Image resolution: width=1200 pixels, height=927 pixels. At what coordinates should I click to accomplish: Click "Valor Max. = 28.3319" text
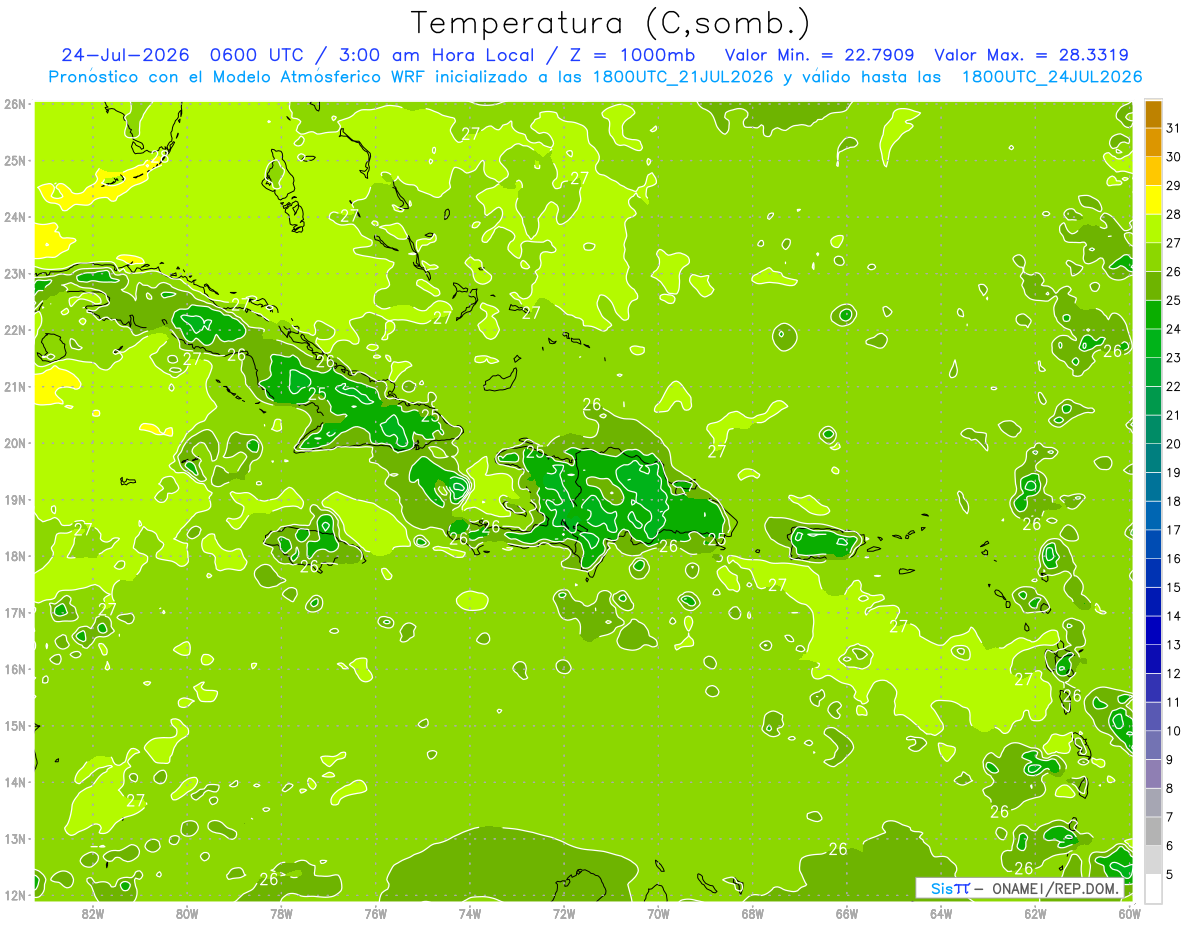click(1032, 55)
